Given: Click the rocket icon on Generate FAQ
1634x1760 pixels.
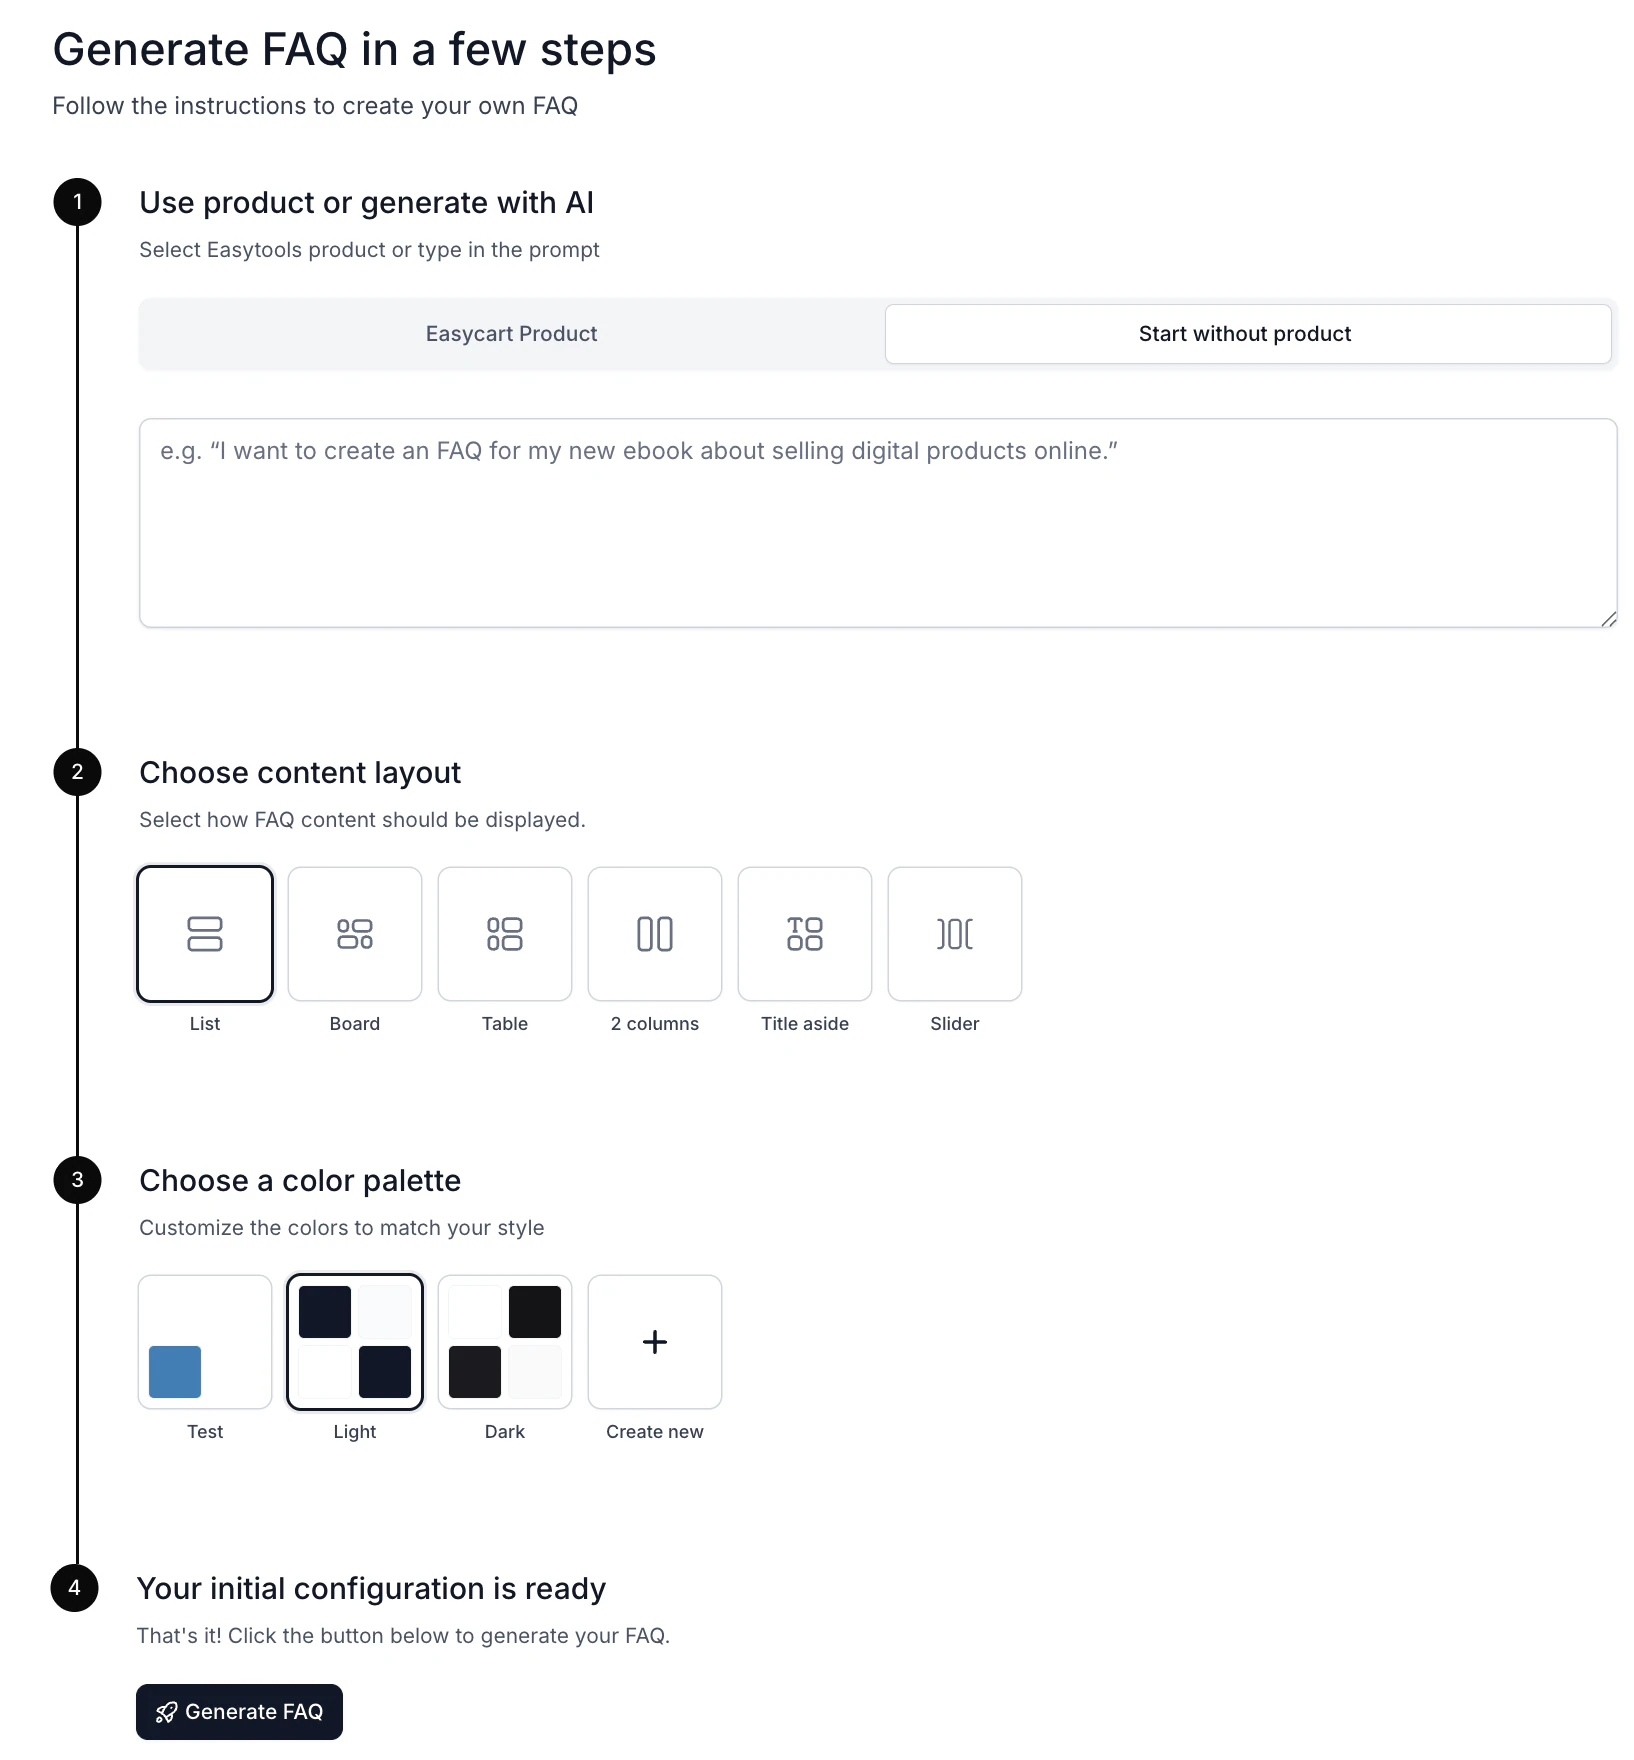Looking at the screenshot, I should pyautogui.click(x=166, y=1713).
